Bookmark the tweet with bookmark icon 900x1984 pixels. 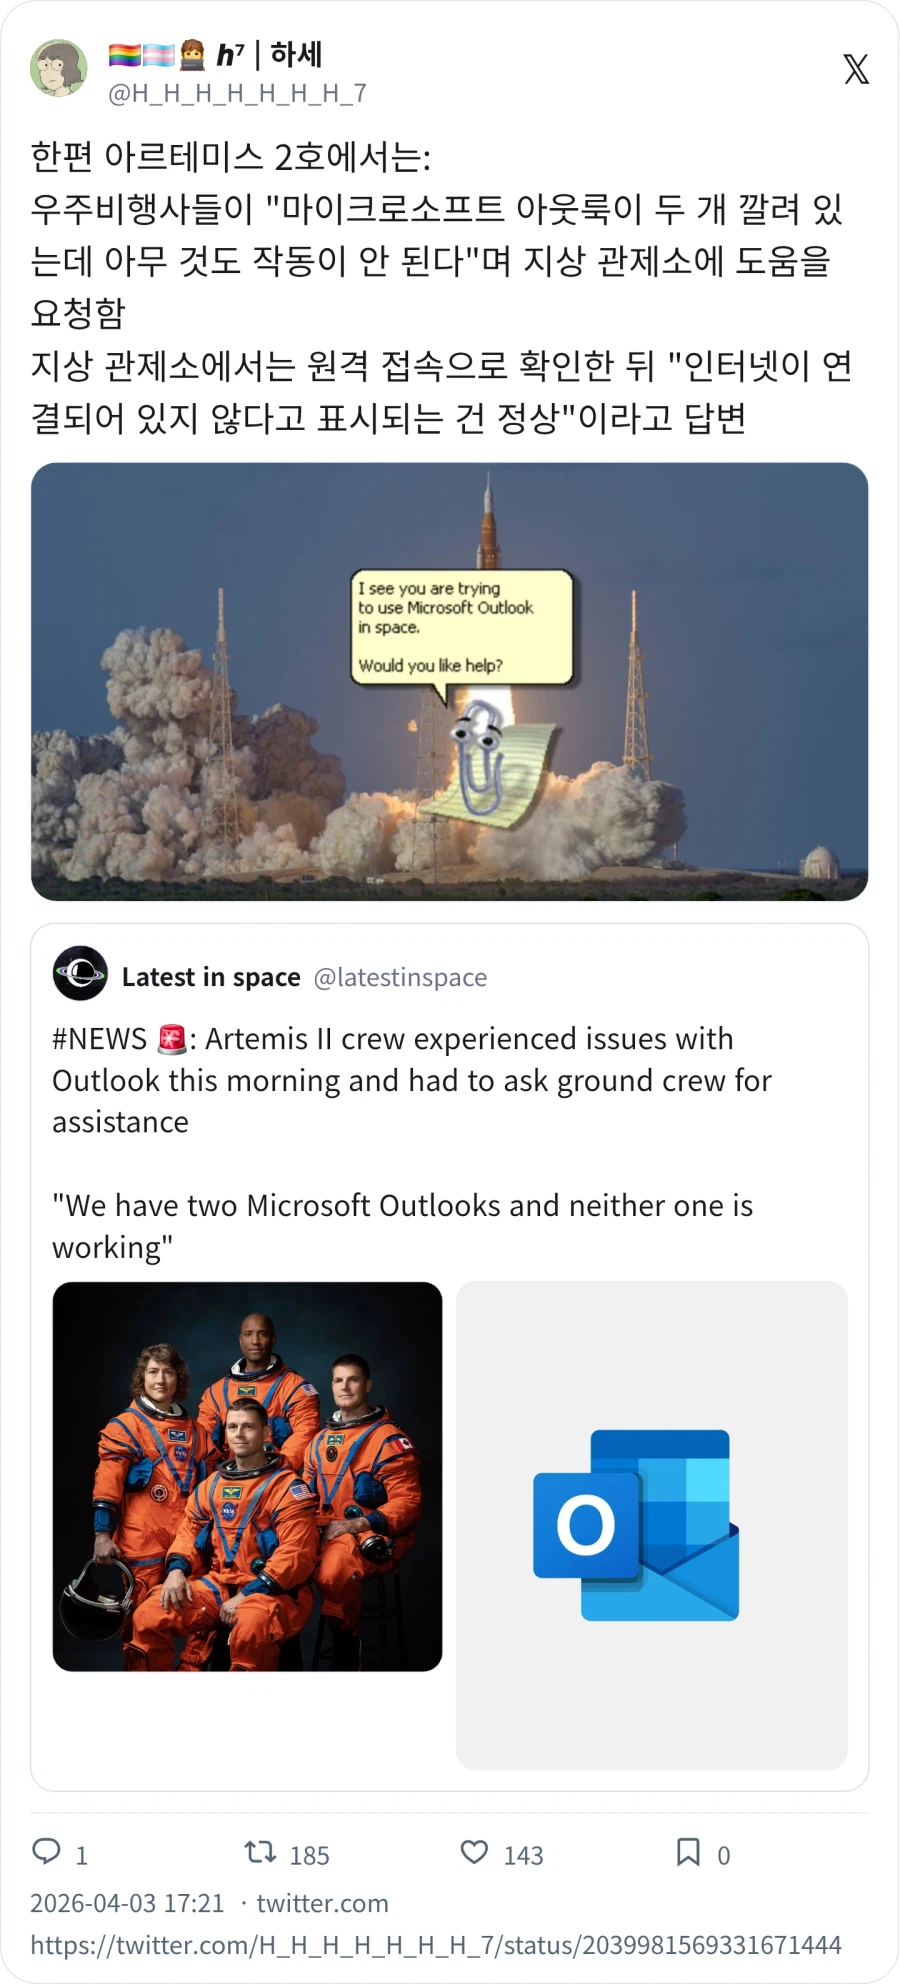(x=688, y=1852)
